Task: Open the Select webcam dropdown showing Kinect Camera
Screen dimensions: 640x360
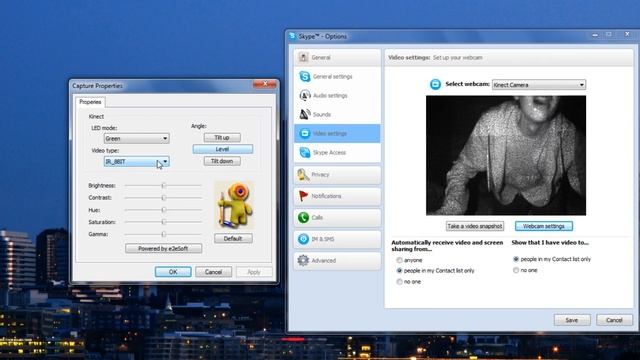Action: pos(539,84)
